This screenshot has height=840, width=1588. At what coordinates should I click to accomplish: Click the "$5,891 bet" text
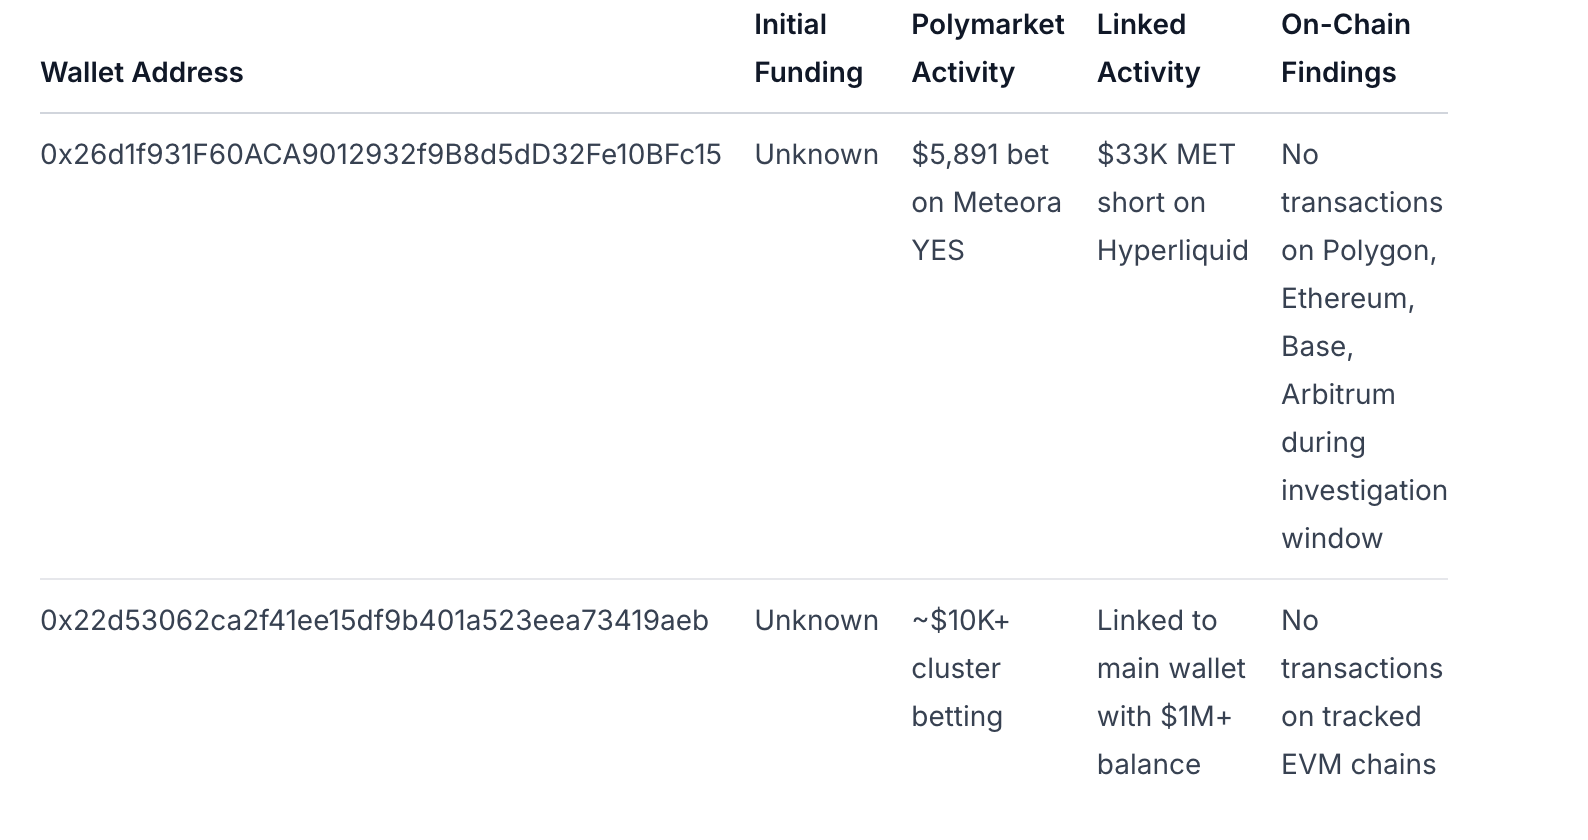tap(979, 155)
